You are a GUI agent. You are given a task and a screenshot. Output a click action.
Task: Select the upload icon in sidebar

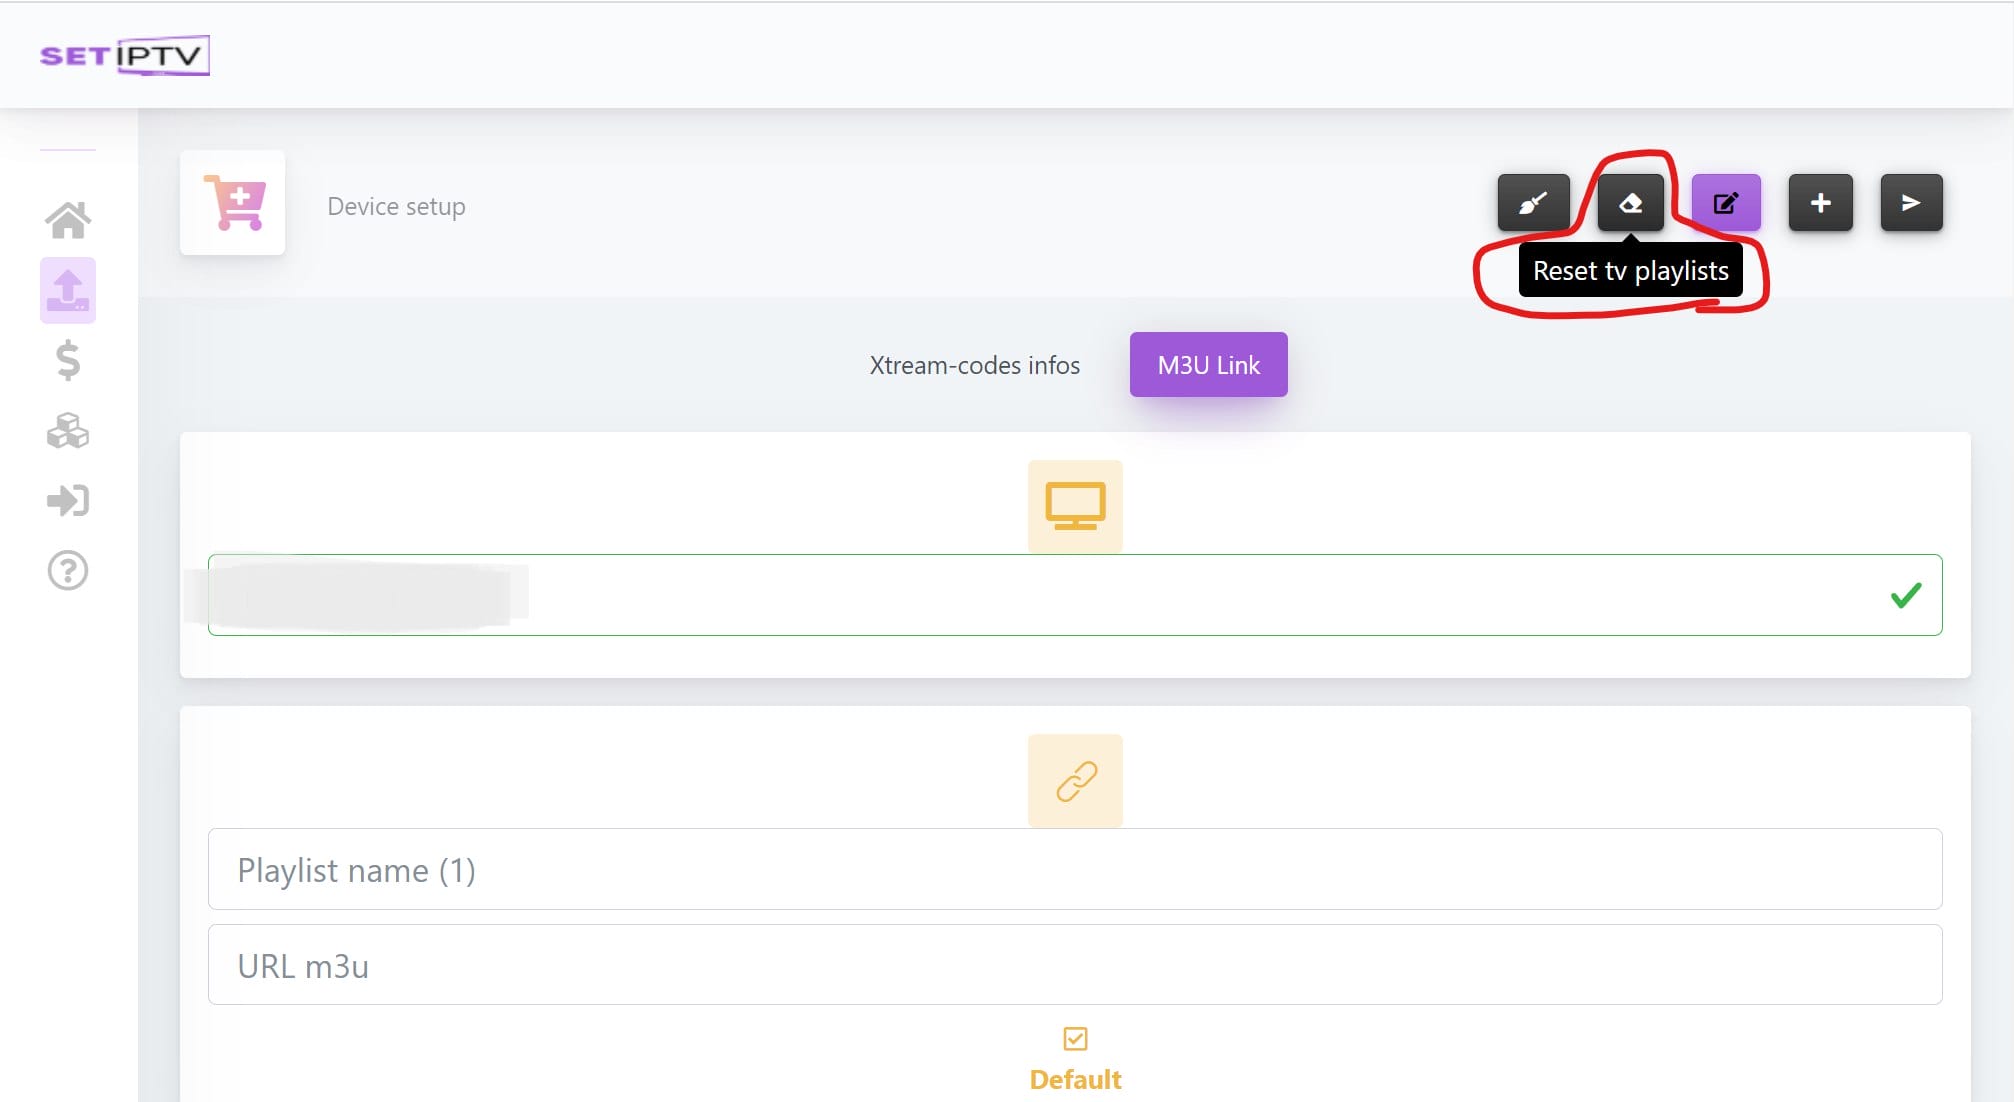68,290
